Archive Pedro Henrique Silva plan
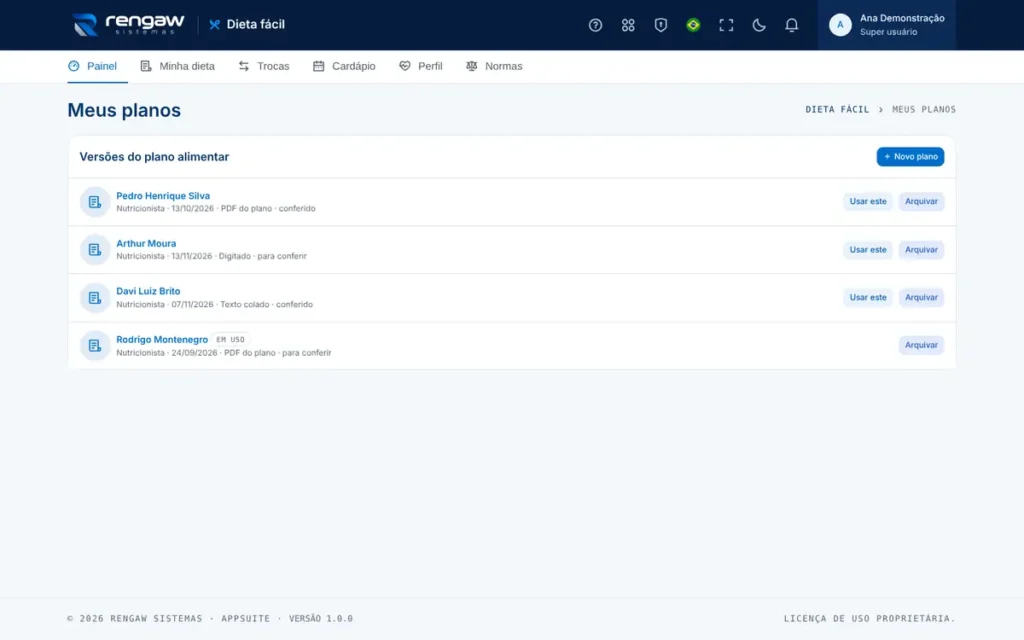1024x640 pixels. [x=921, y=202]
